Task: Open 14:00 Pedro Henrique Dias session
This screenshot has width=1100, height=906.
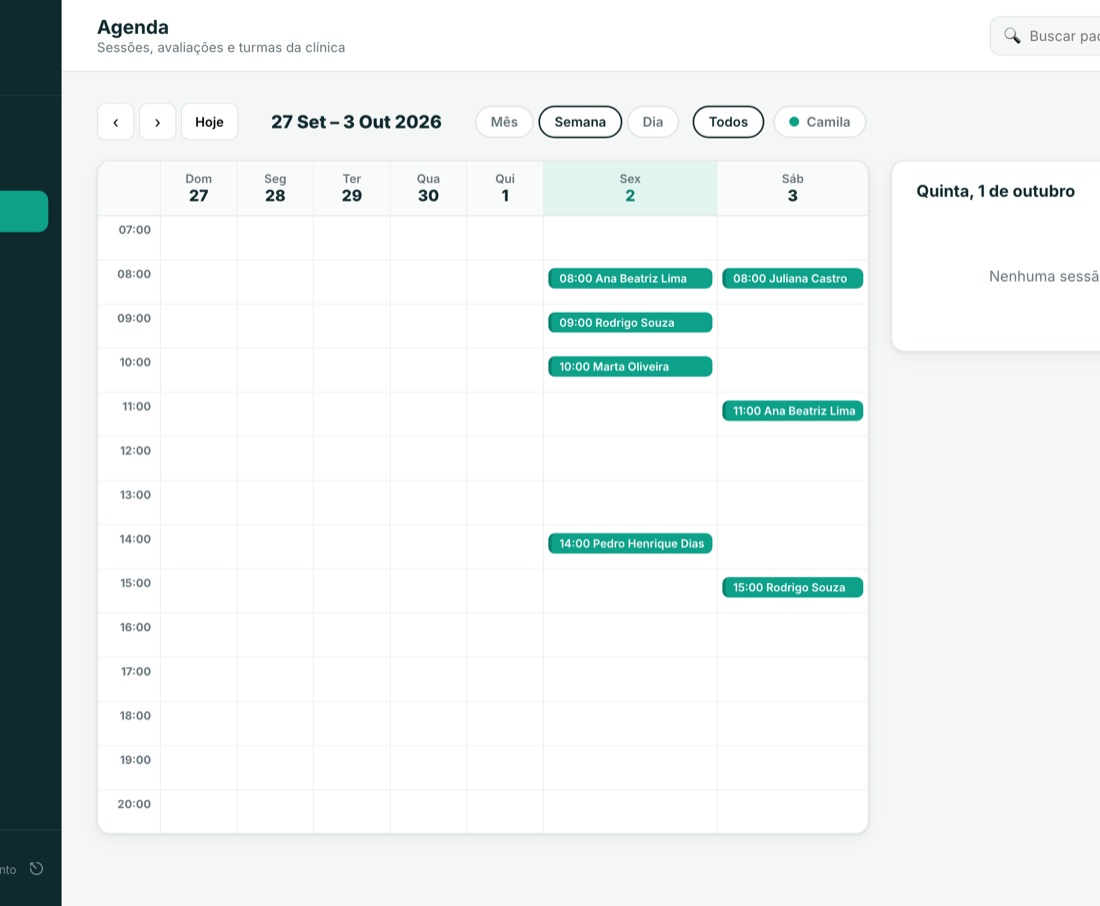Action: 630,544
